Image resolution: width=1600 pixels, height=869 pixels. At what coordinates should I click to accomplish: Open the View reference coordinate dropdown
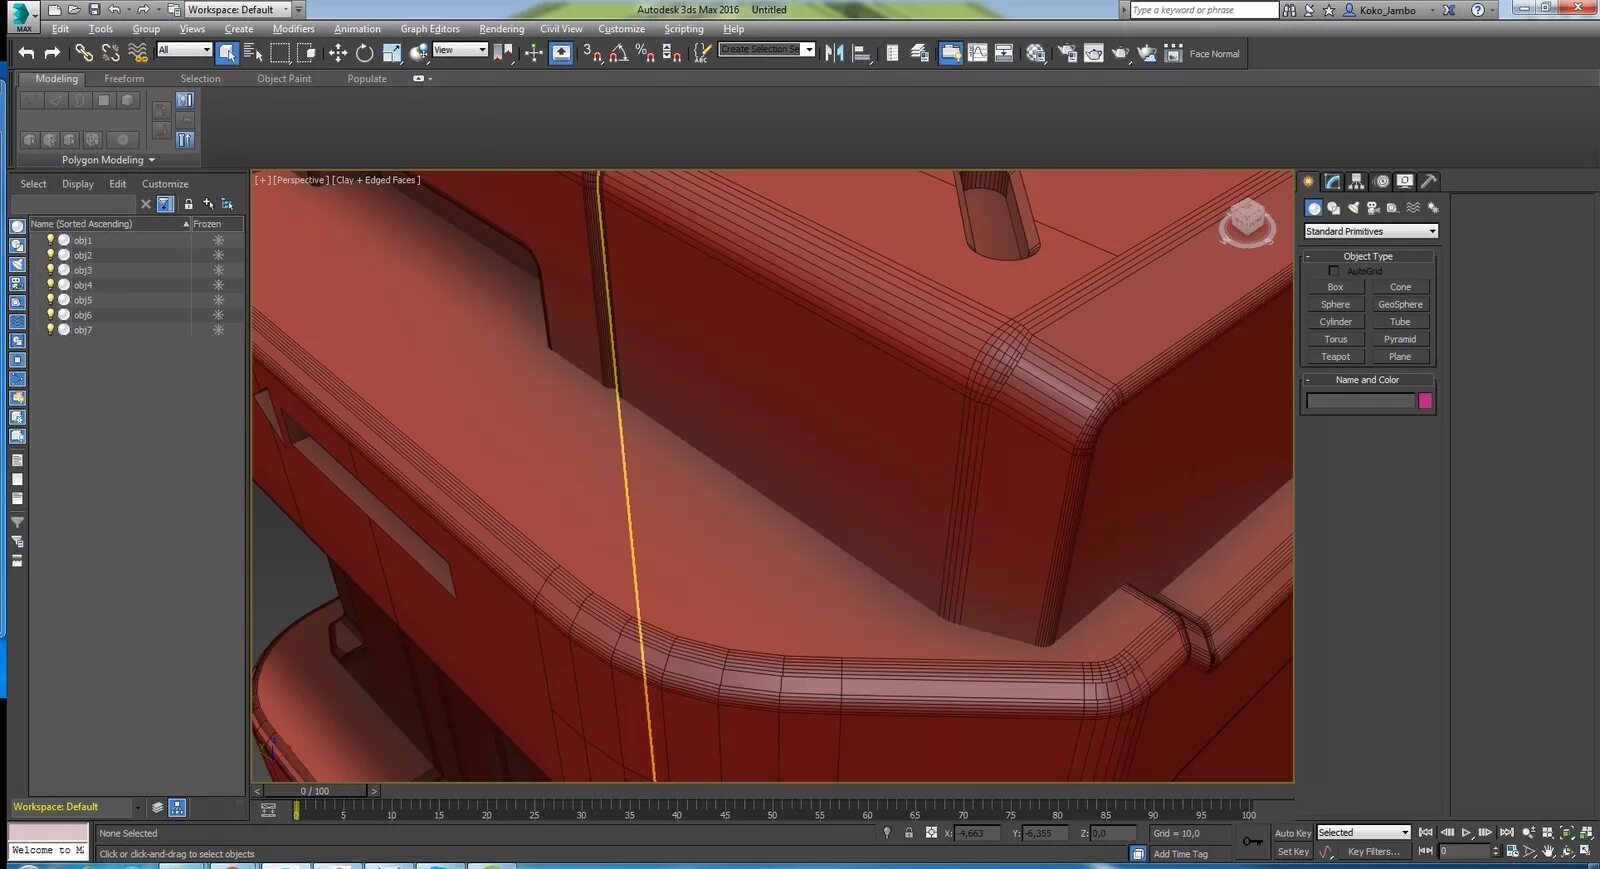coord(460,50)
